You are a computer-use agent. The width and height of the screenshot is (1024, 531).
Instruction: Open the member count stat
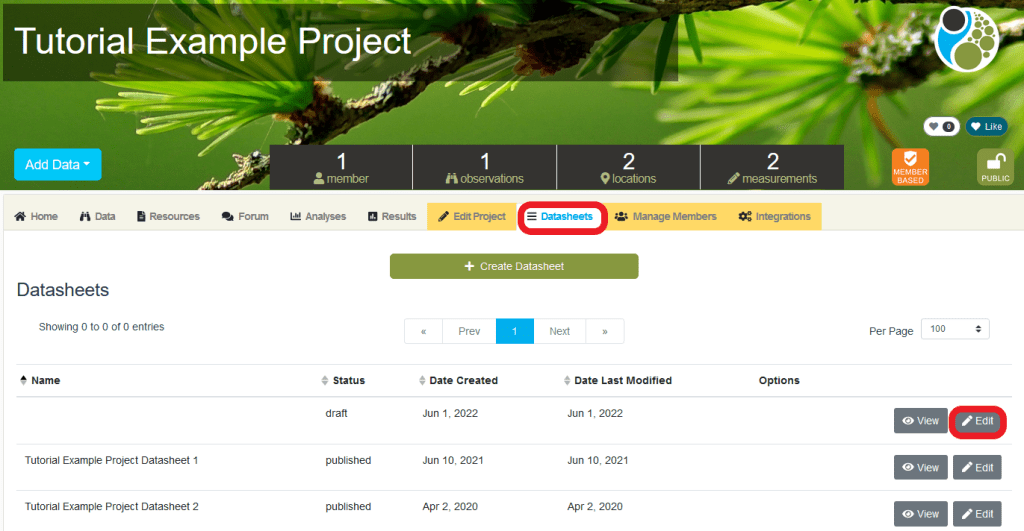click(341, 168)
